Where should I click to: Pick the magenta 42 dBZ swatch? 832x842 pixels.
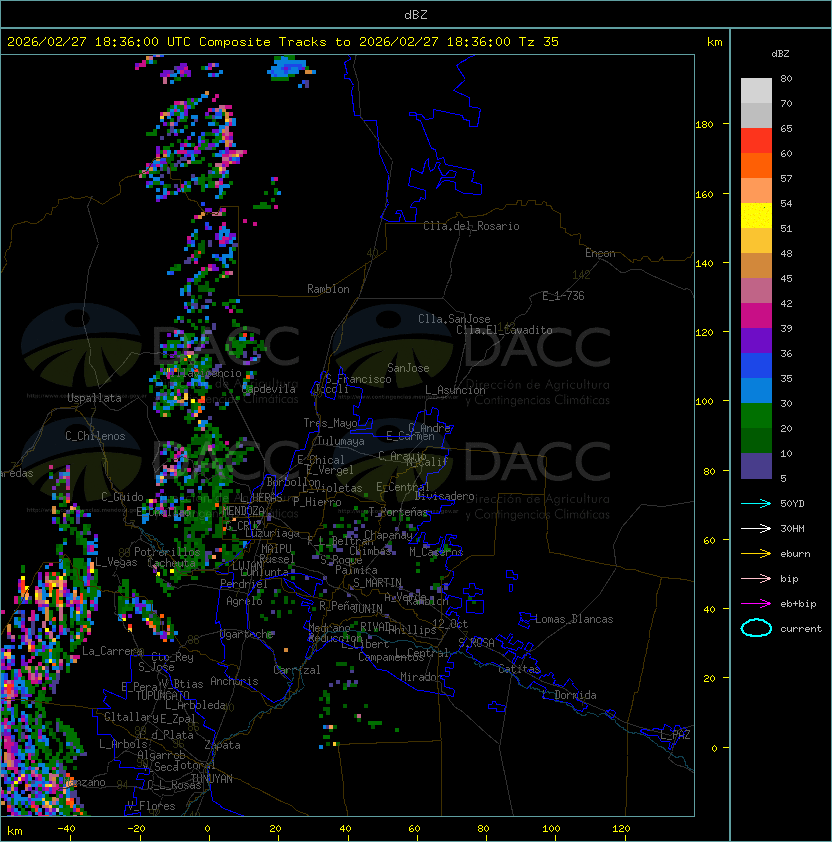coord(756,316)
